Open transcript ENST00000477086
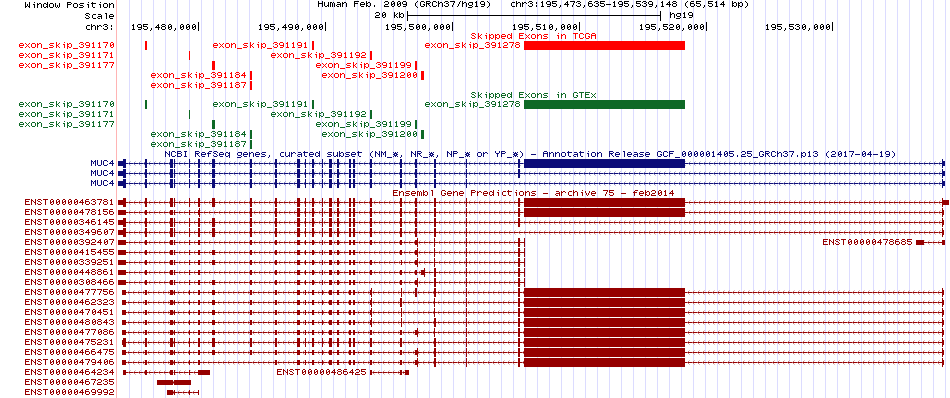This screenshot has height=398, width=950. [x=70, y=332]
